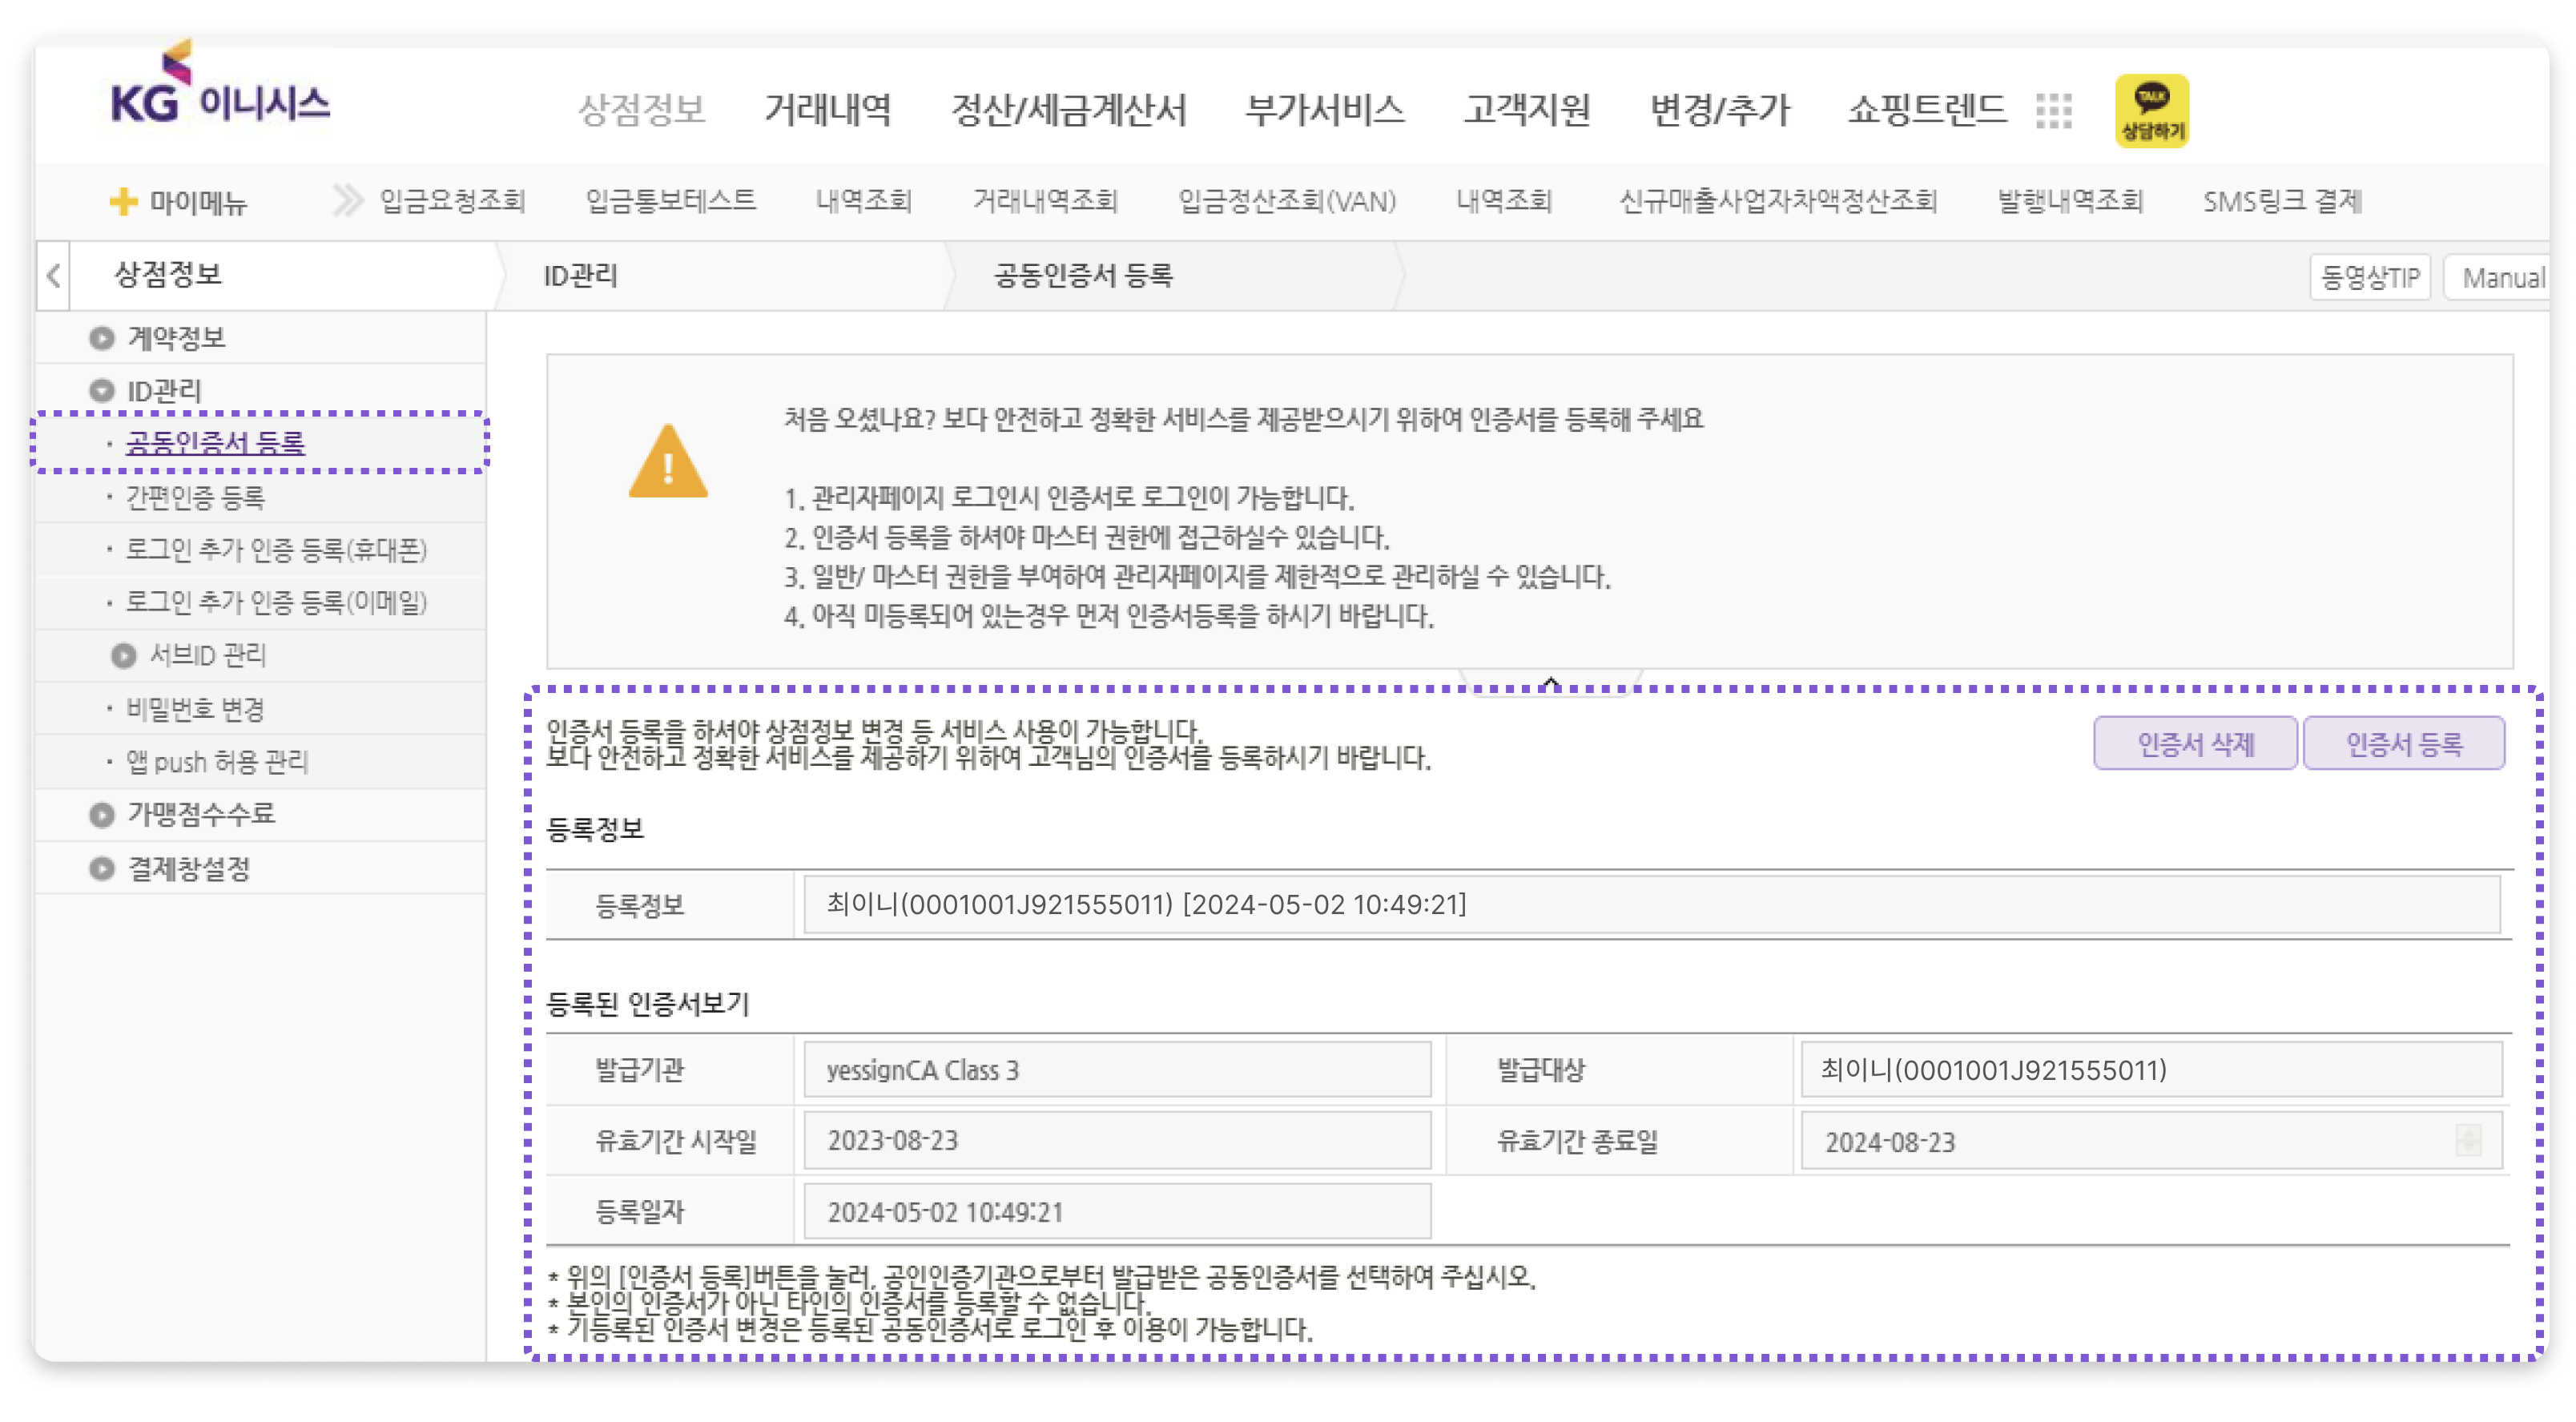Image resolution: width=2576 pixels, height=1422 pixels.
Task: Go to 발행내역조회 shortcut
Action: (x=2070, y=201)
